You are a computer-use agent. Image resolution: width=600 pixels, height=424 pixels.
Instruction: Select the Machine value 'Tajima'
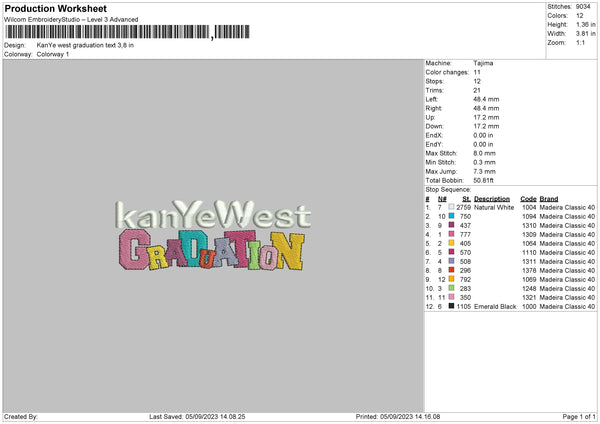coord(483,63)
